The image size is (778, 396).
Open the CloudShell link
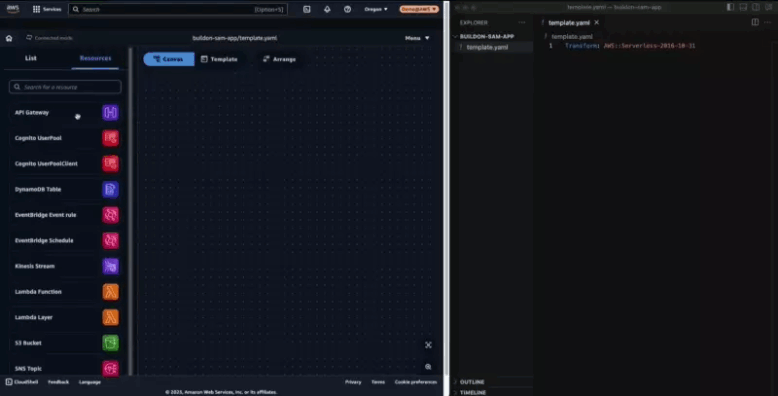coord(22,382)
